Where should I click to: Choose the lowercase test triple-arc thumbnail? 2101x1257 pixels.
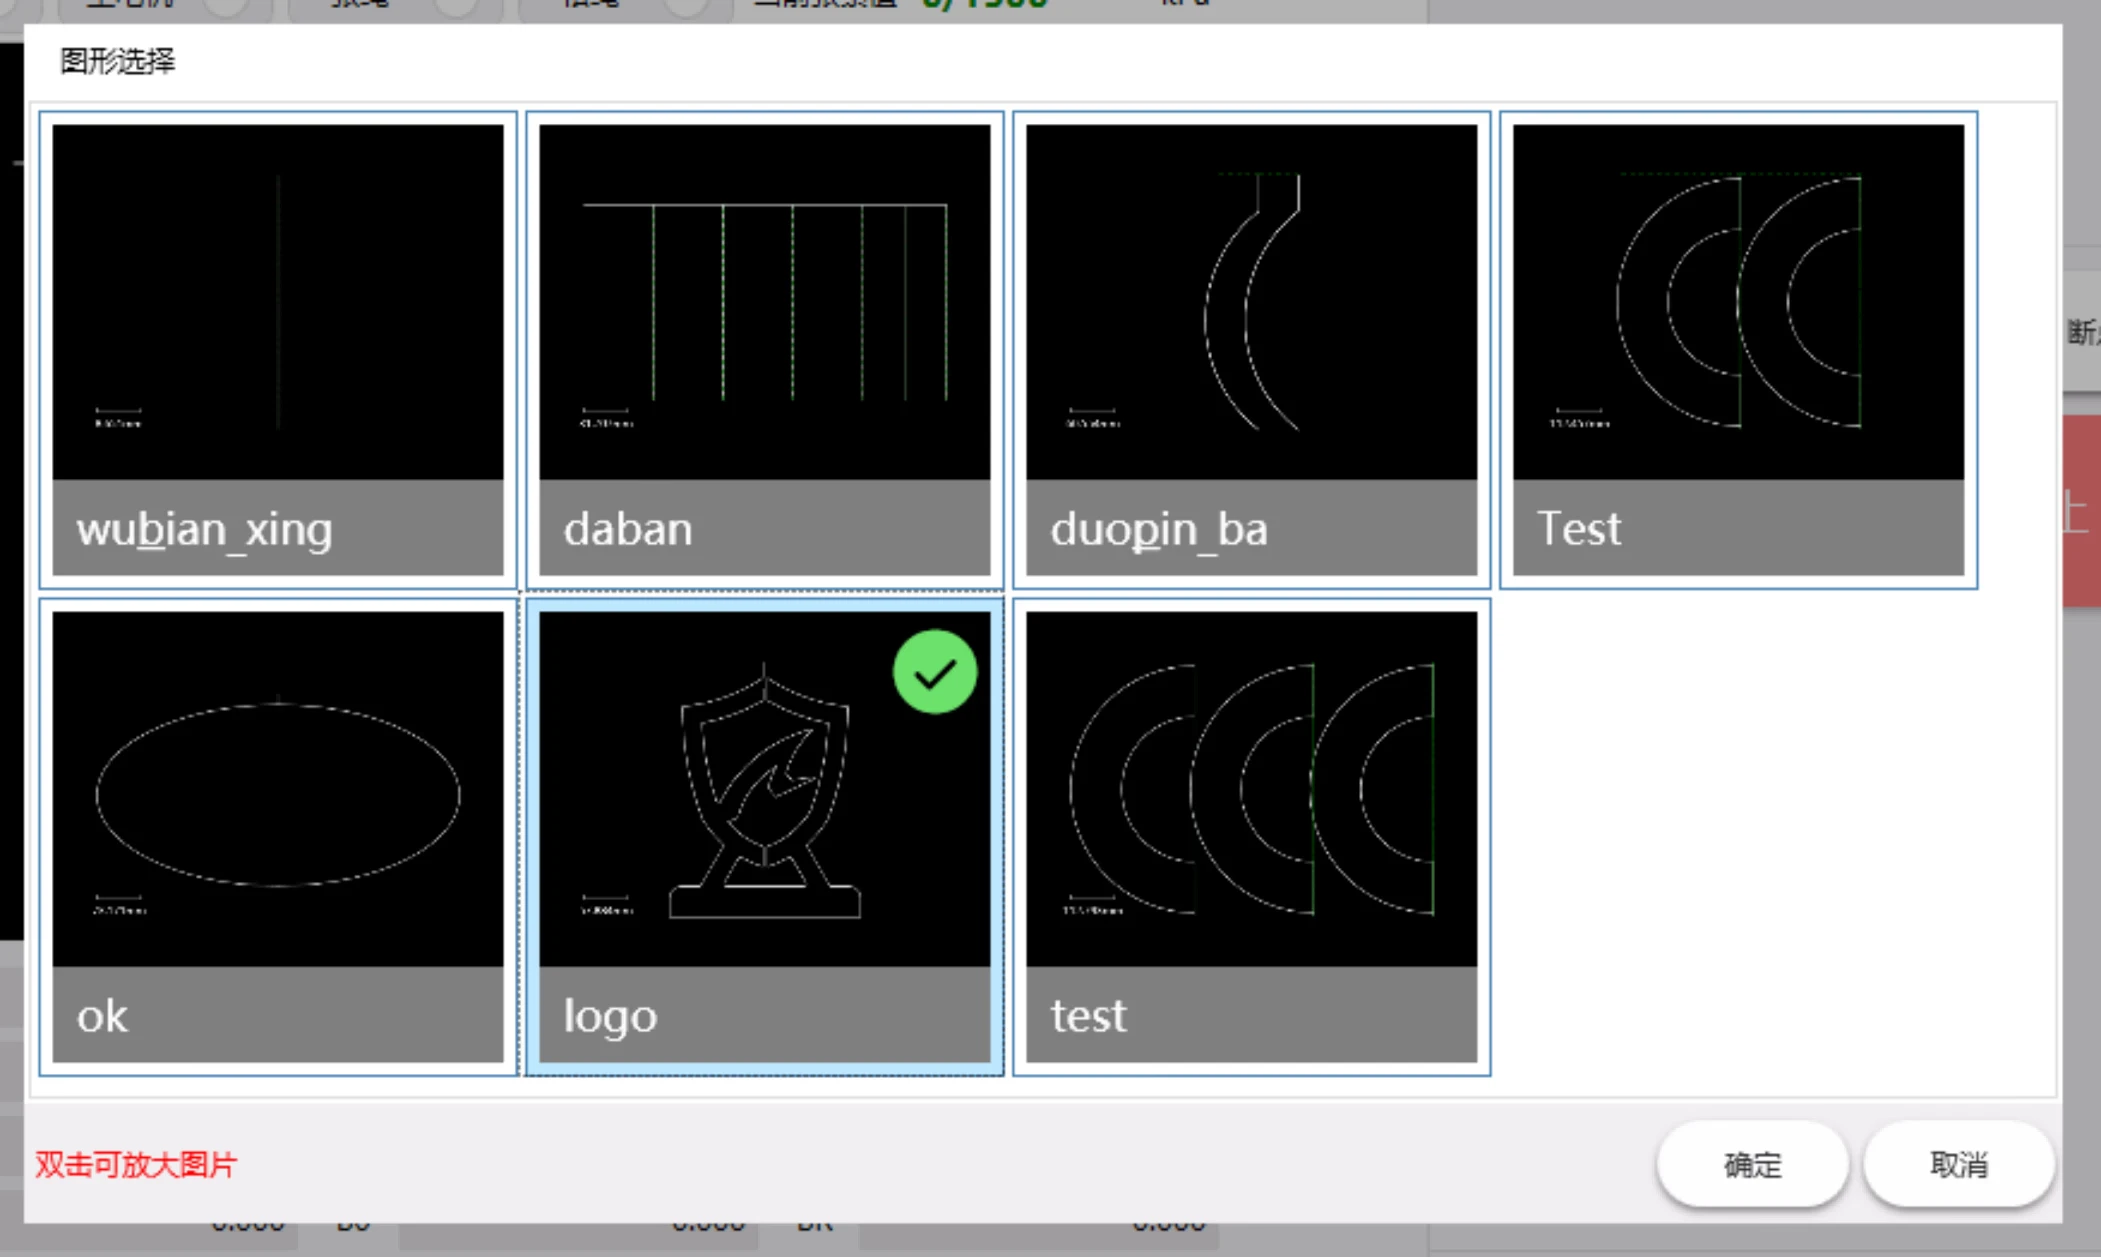coord(1251,790)
